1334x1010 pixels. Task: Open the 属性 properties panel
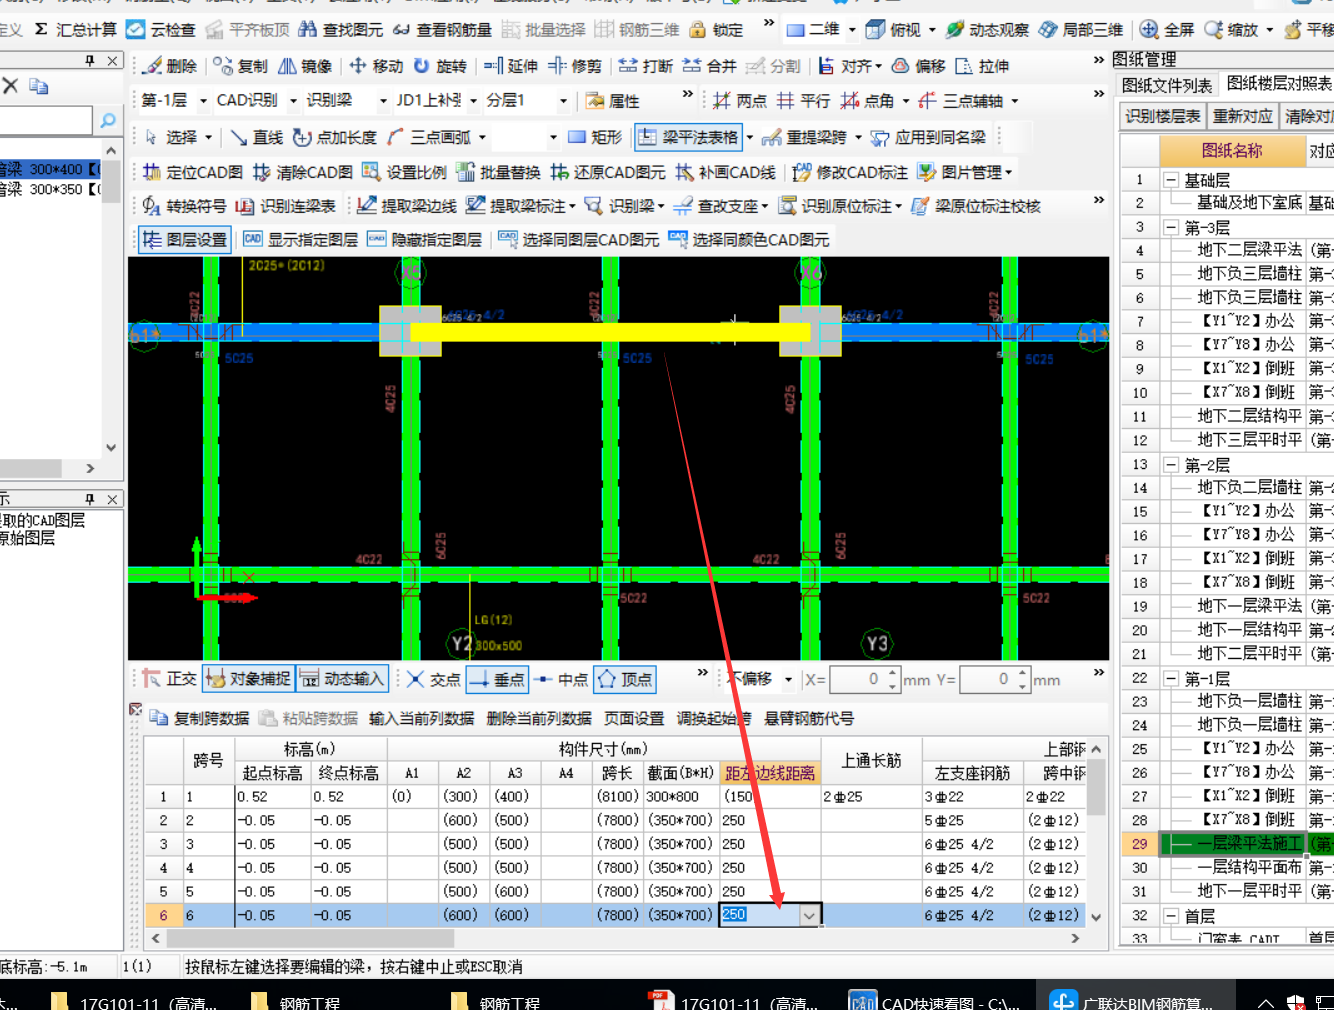(612, 100)
